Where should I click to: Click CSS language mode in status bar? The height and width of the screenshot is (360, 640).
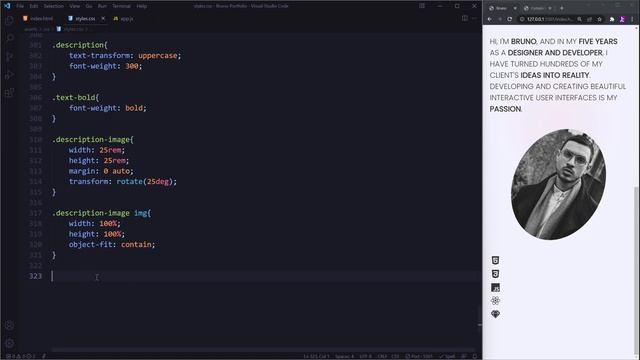pos(395,356)
